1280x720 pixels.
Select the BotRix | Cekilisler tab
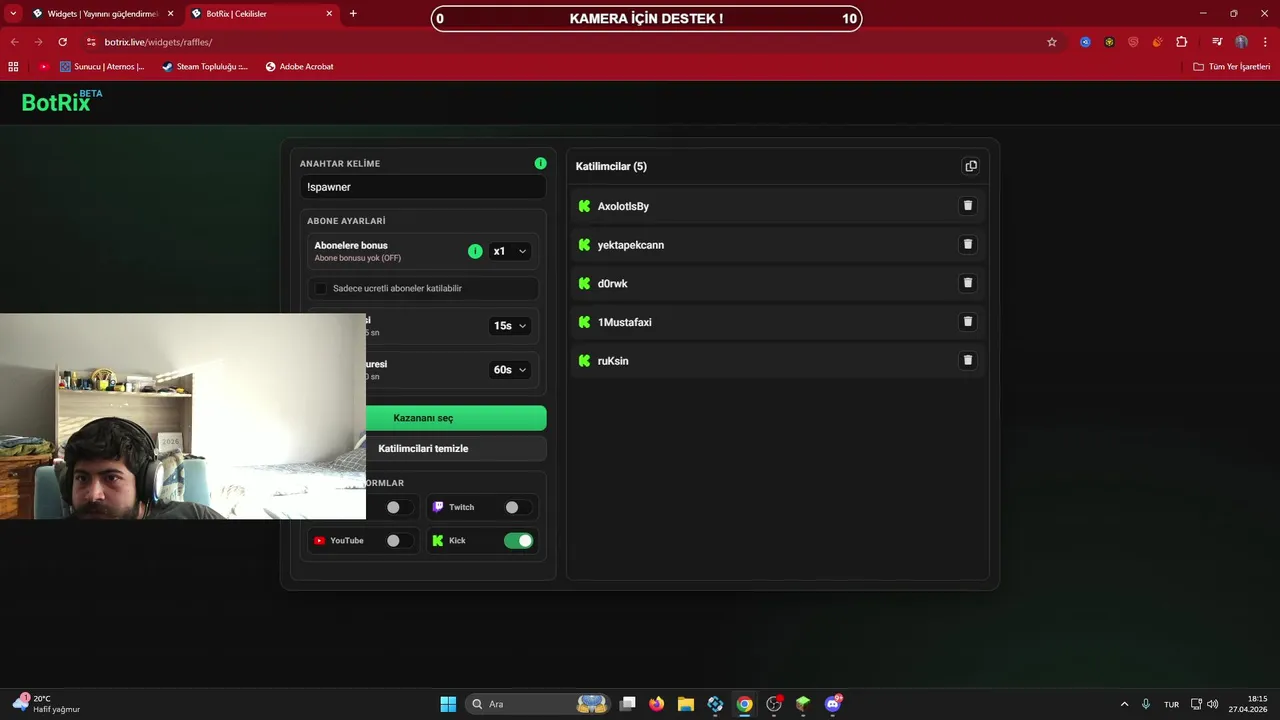tap(261, 14)
